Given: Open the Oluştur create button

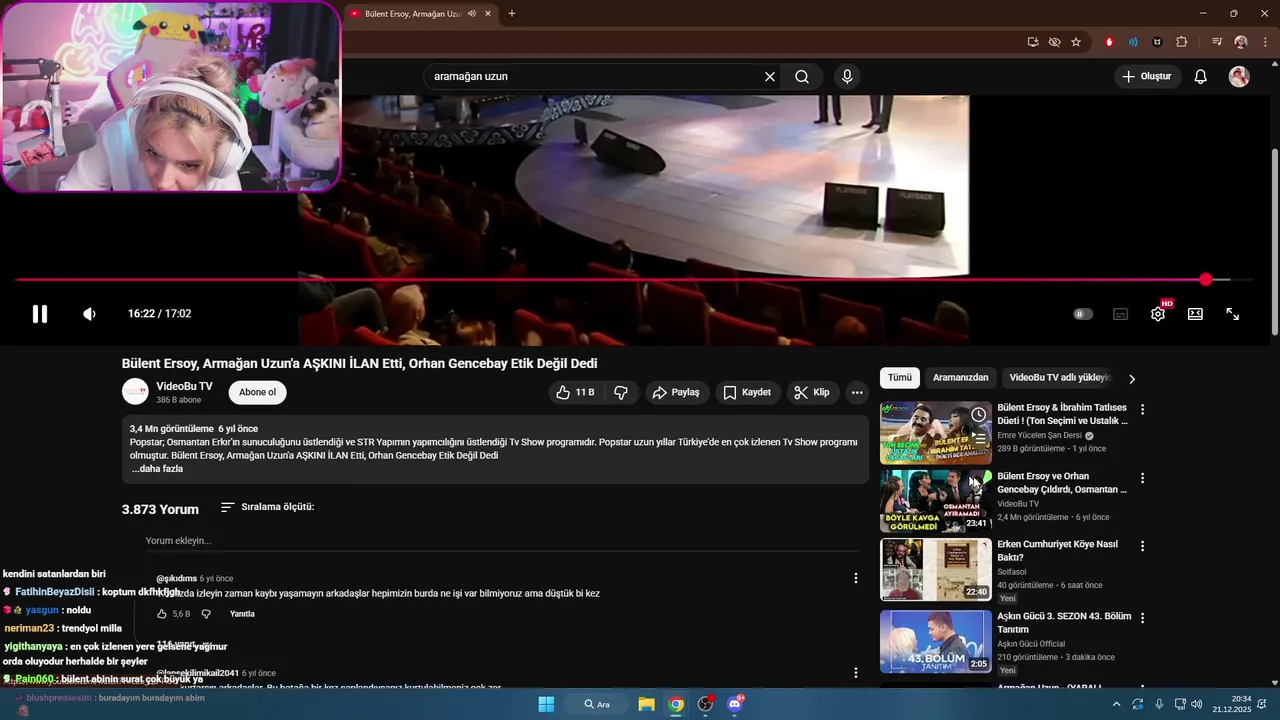Looking at the screenshot, I should pyautogui.click(x=1147, y=77).
